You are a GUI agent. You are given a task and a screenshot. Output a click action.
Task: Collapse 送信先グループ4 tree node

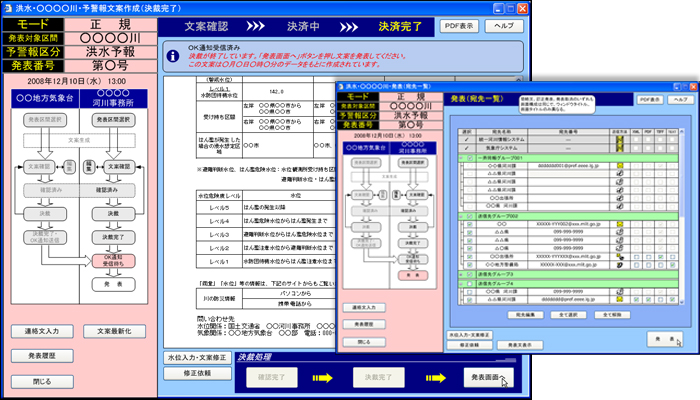point(461,283)
